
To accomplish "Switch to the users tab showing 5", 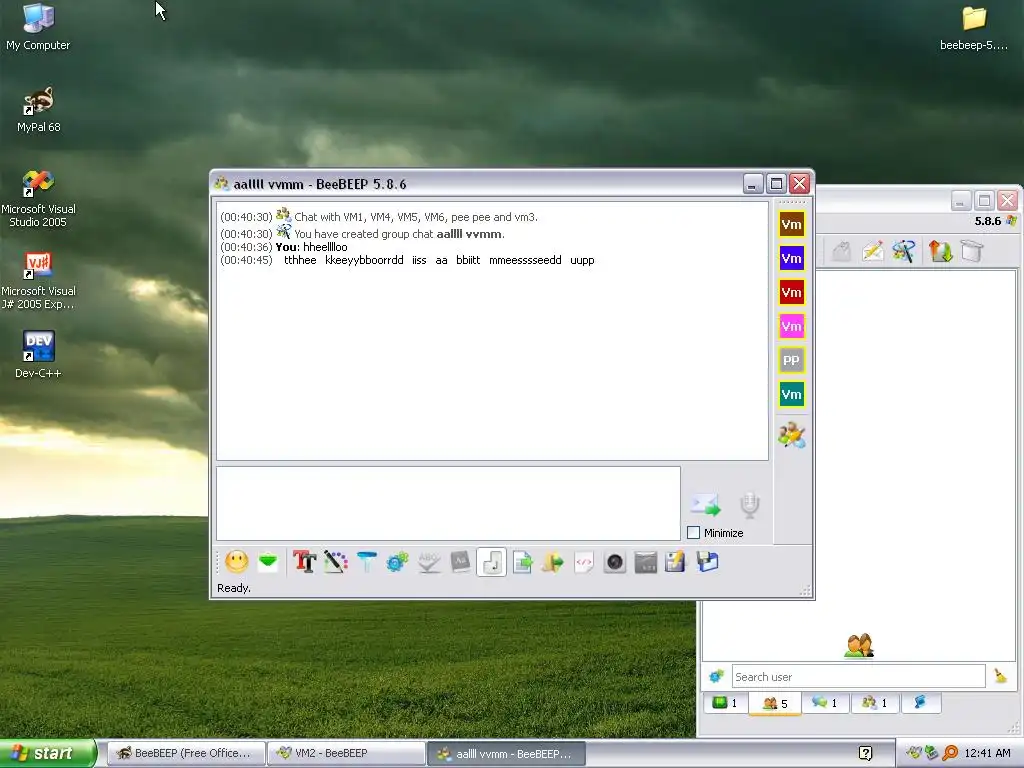I will [775, 703].
